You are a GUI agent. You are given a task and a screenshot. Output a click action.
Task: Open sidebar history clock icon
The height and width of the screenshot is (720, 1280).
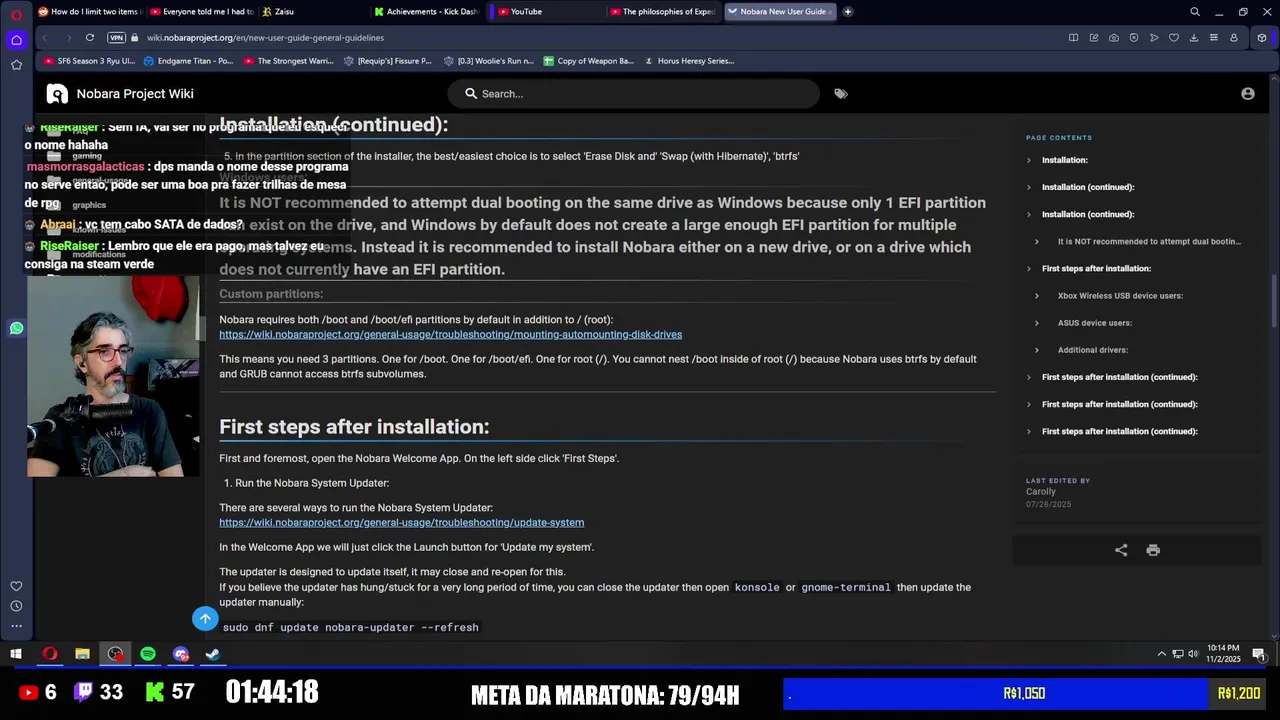(x=16, y=606)
